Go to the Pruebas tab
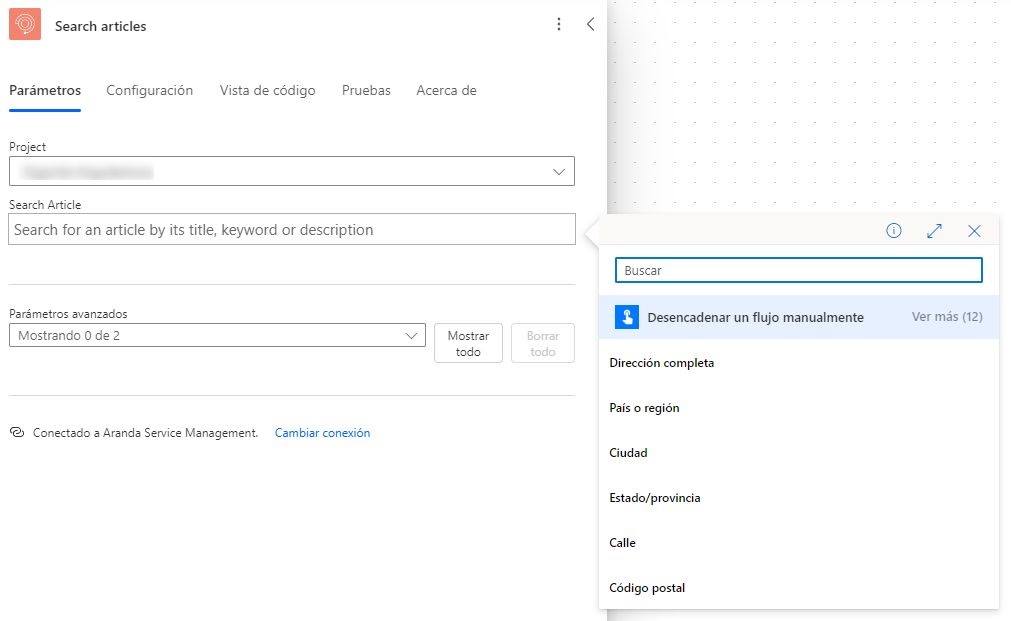The width and height of the screenshot is (1011, 621). click(366, 90)
